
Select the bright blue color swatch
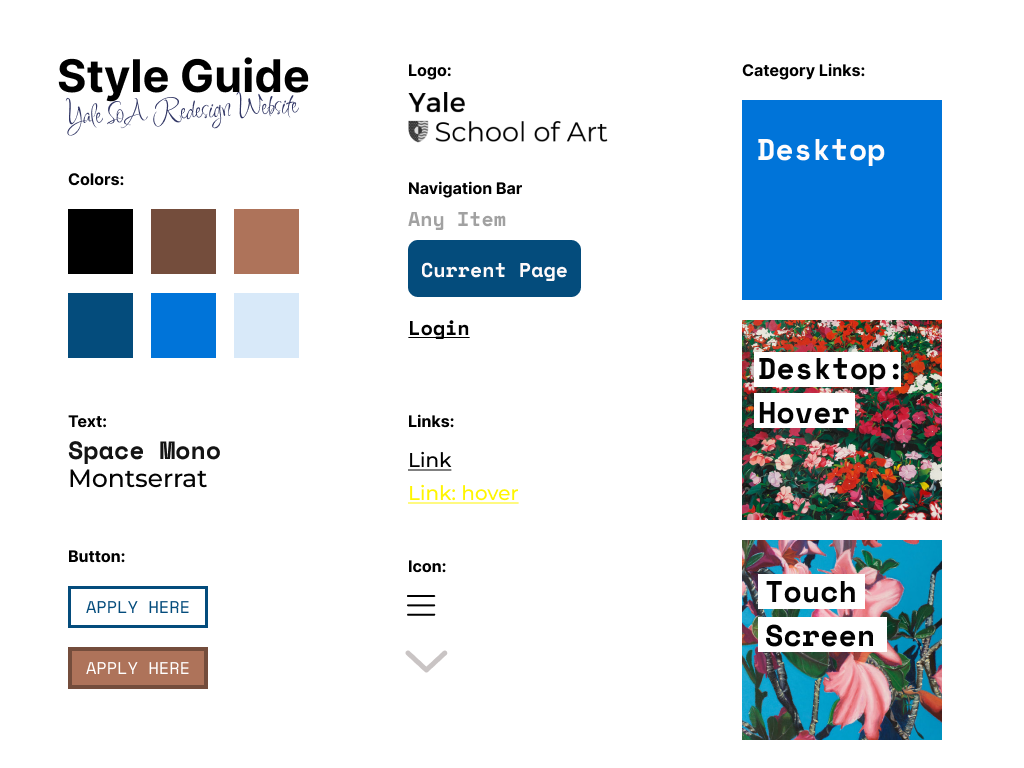[x=184, y=325]
